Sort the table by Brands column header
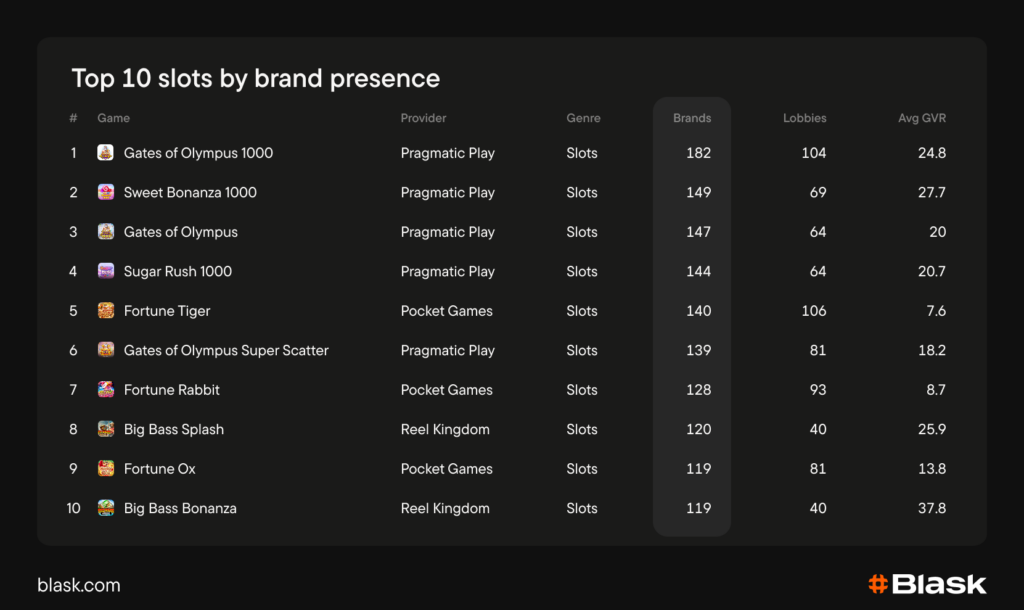The width and height of the screenshot is (1024, 610). (x=692, y=118)
